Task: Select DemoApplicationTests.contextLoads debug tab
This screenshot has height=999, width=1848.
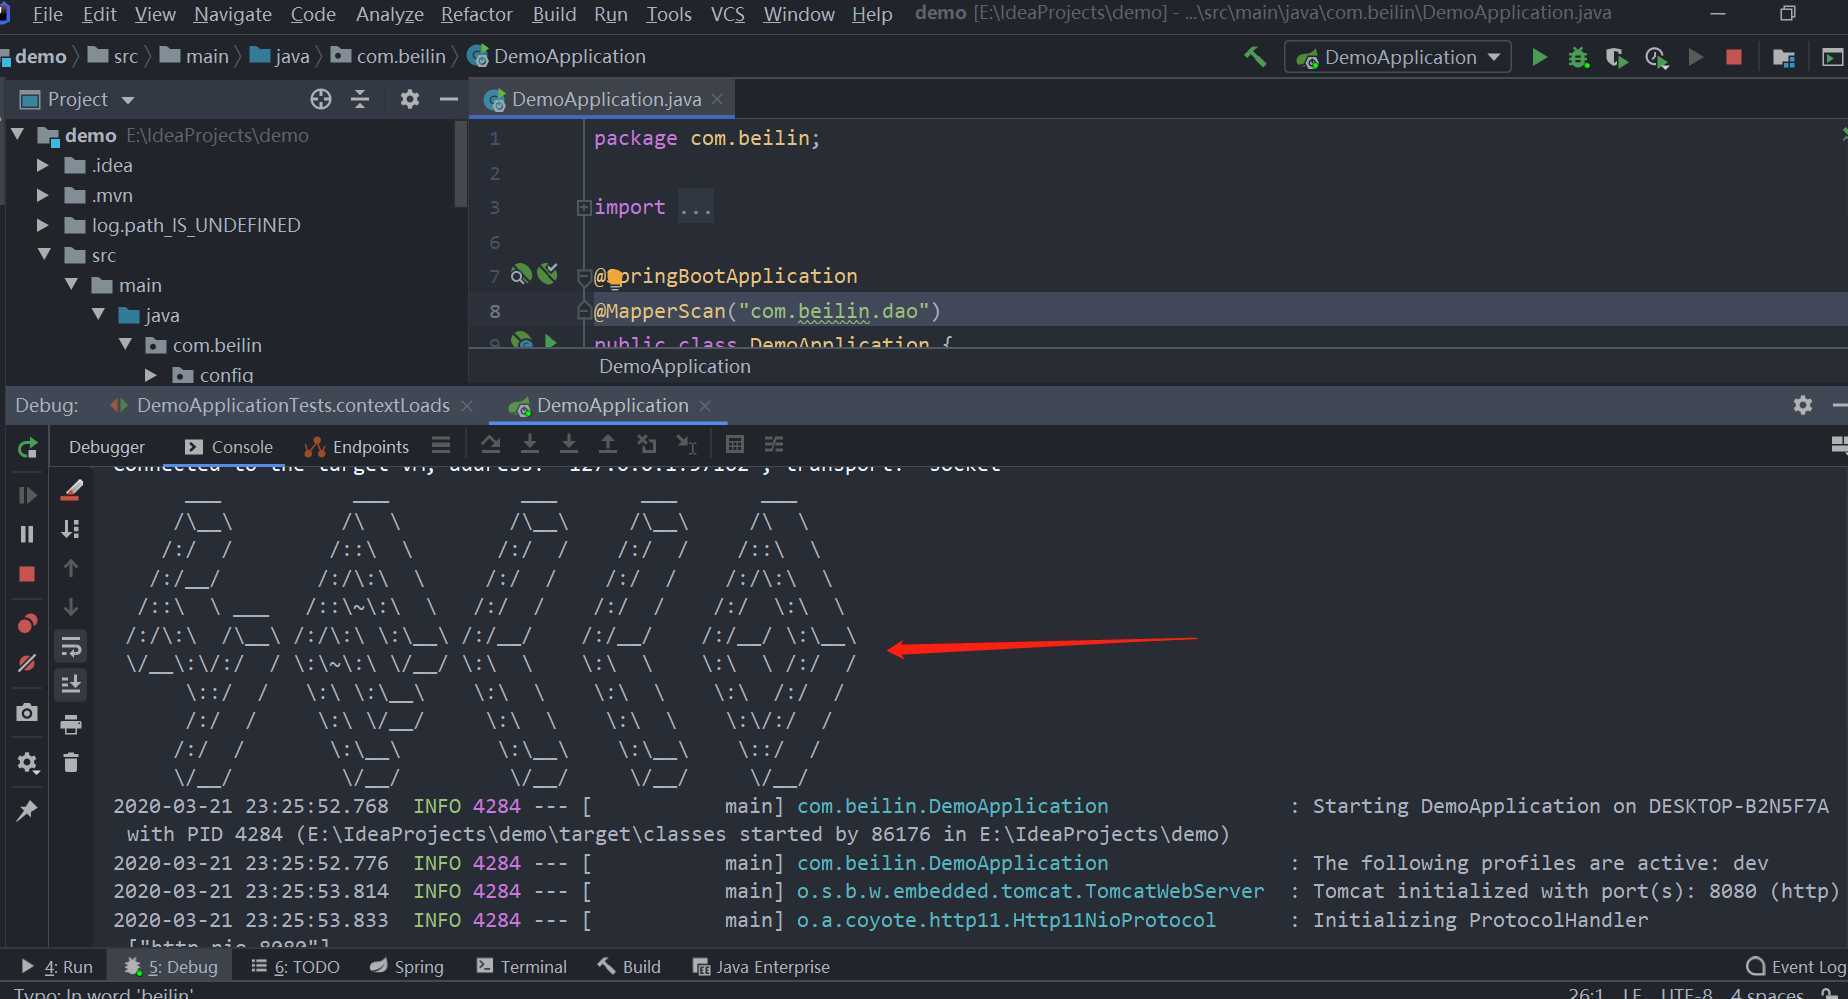Action: [292, 405]
